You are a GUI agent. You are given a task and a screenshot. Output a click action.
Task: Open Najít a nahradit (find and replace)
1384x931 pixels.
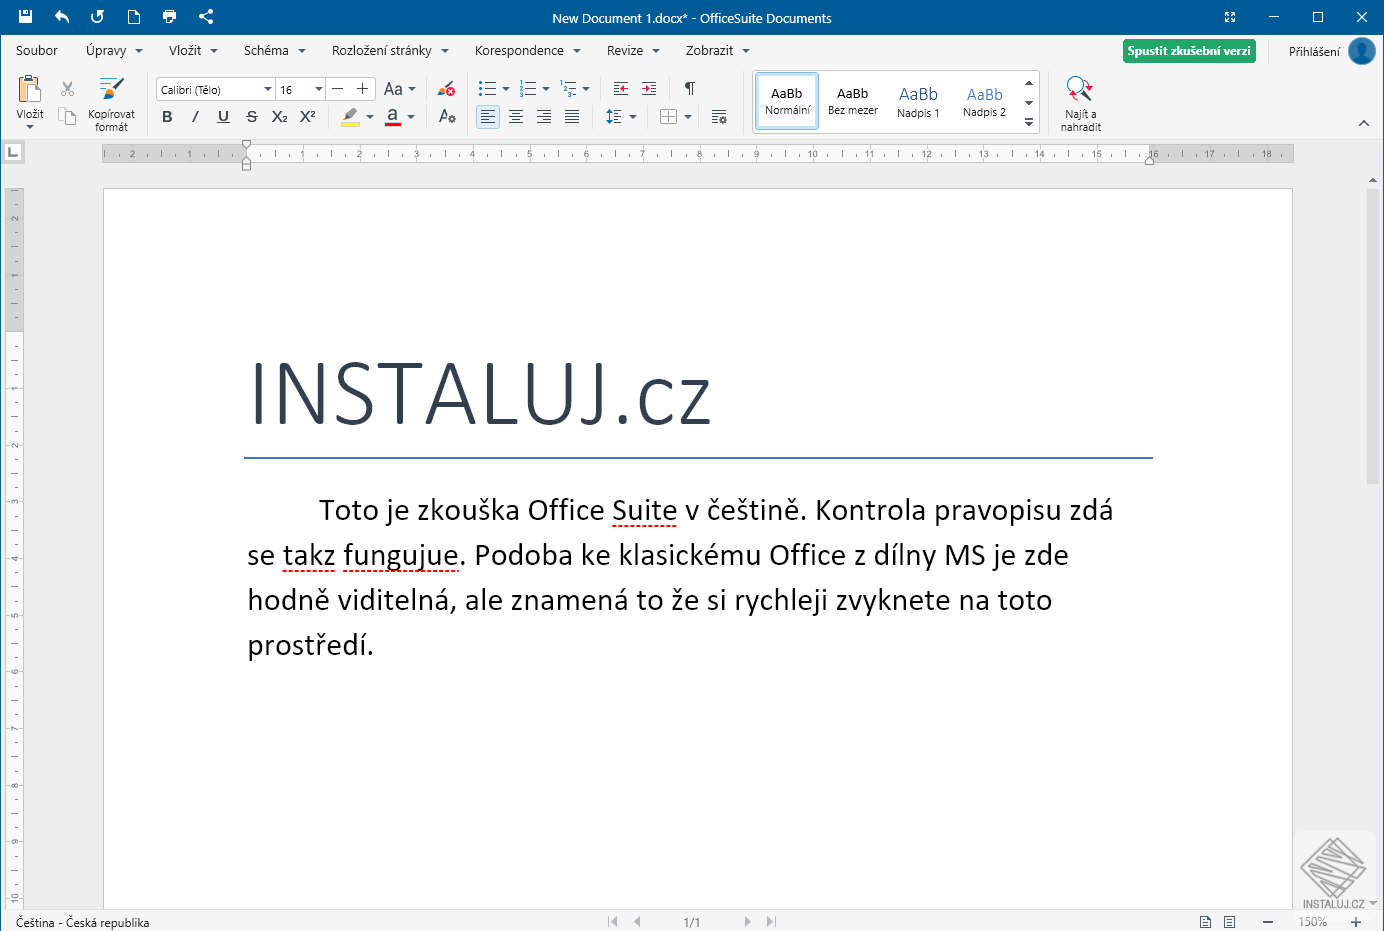(x=1079, y=100)
